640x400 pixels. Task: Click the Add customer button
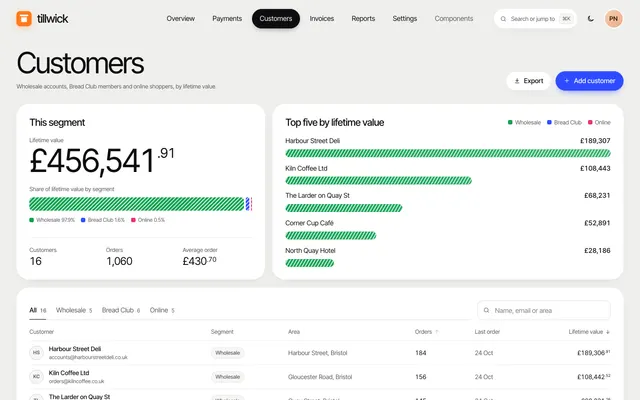click(x=589, y=81)
